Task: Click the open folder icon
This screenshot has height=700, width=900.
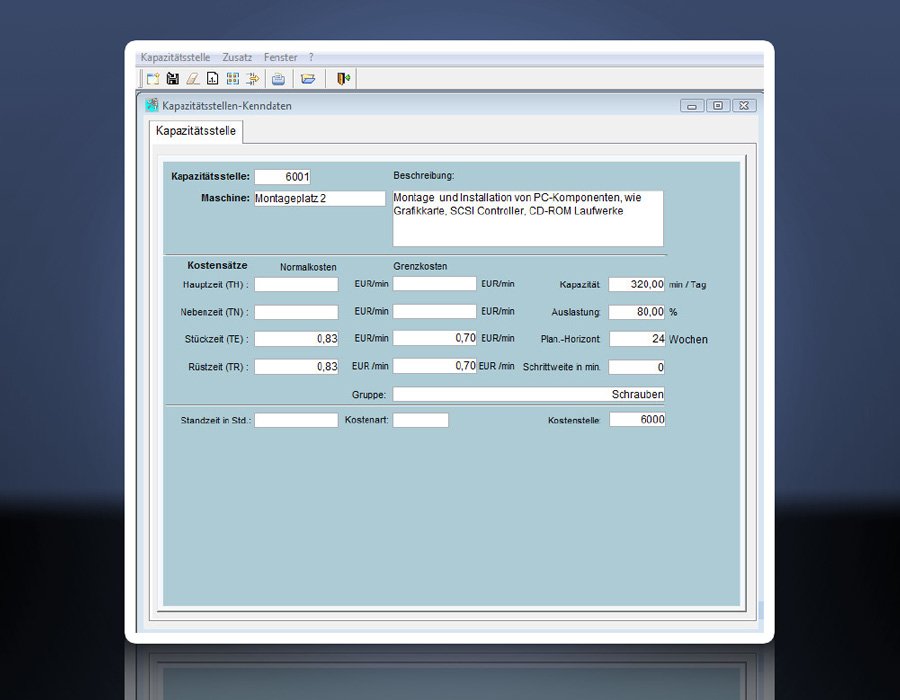Action: coord(308,79)
